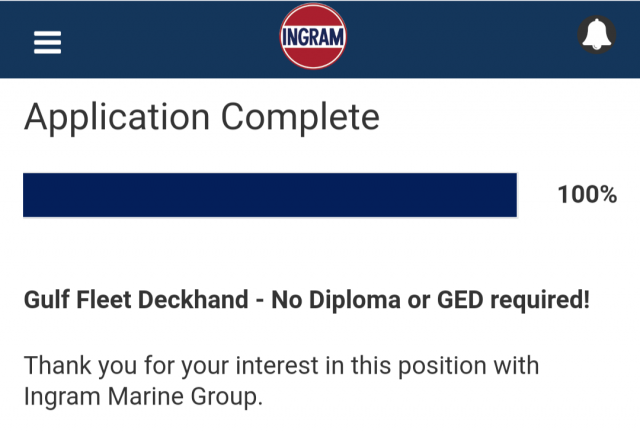Click the word Application in heading
Screen dimensions: 640x433
(x=117, y=117)
